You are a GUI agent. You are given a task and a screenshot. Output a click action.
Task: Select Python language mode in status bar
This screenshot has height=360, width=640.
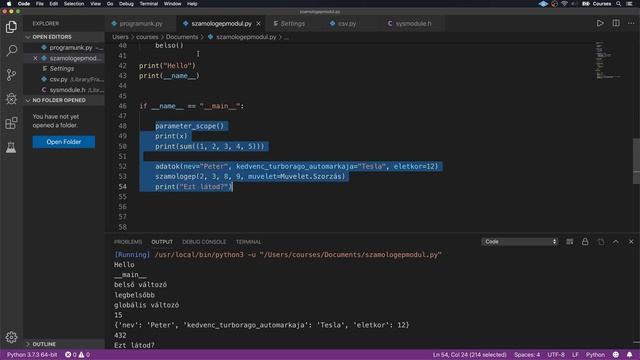pyautogui.click(x=595, y=355)
